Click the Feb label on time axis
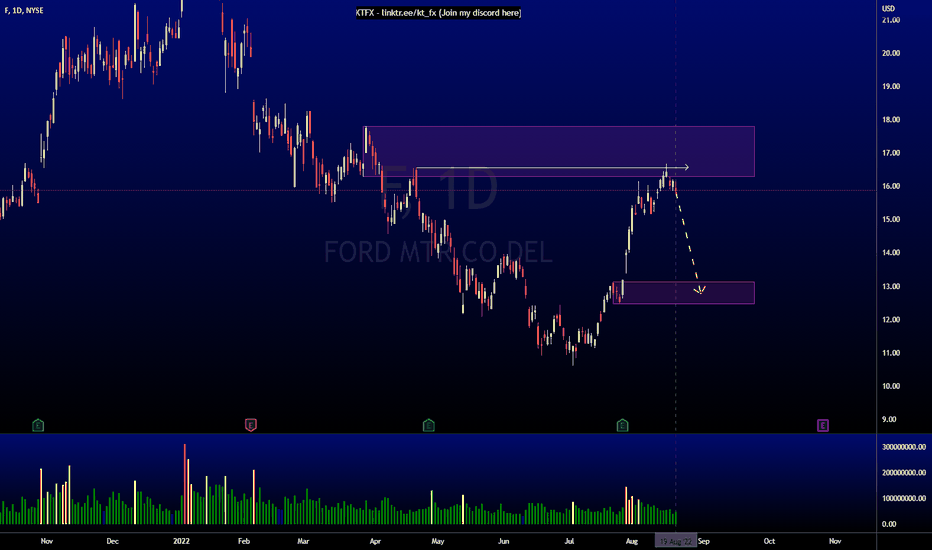Image resolution: width=932 pixels, height=550 pixels. tap(244, 541)
